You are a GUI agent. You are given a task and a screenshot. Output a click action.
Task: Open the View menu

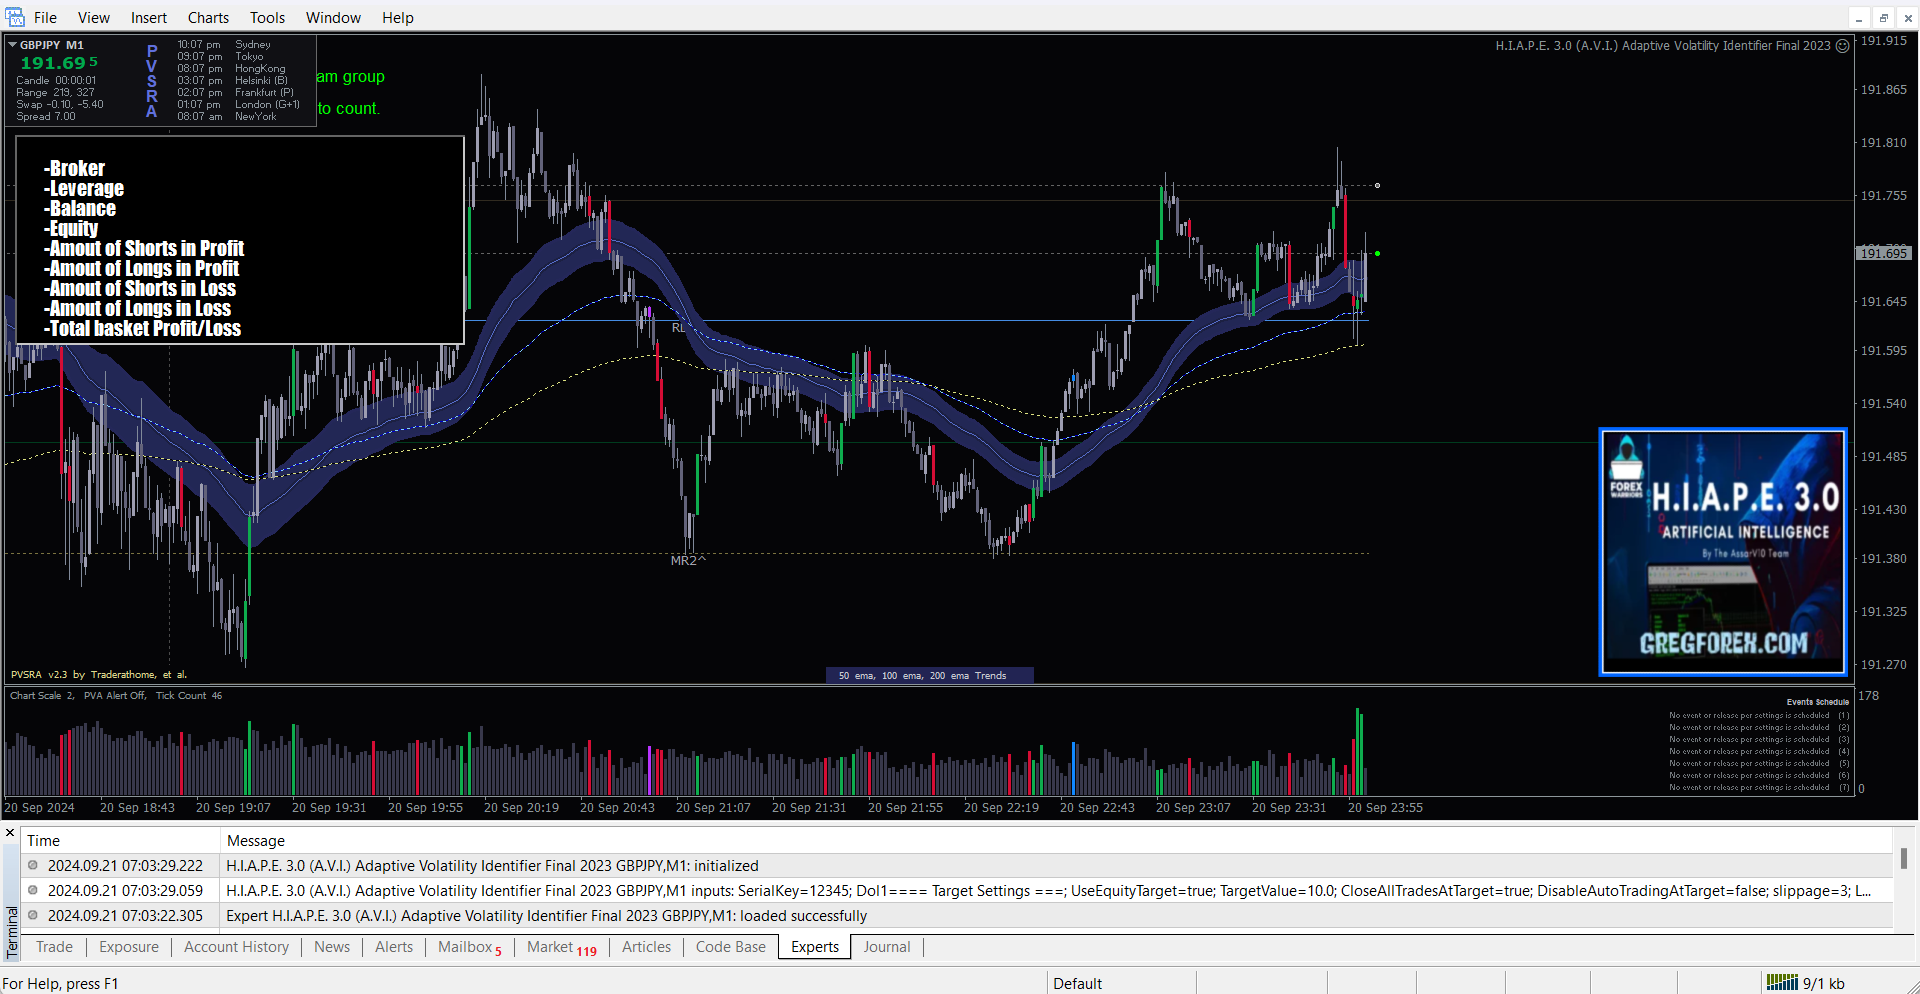click(94, 18)
